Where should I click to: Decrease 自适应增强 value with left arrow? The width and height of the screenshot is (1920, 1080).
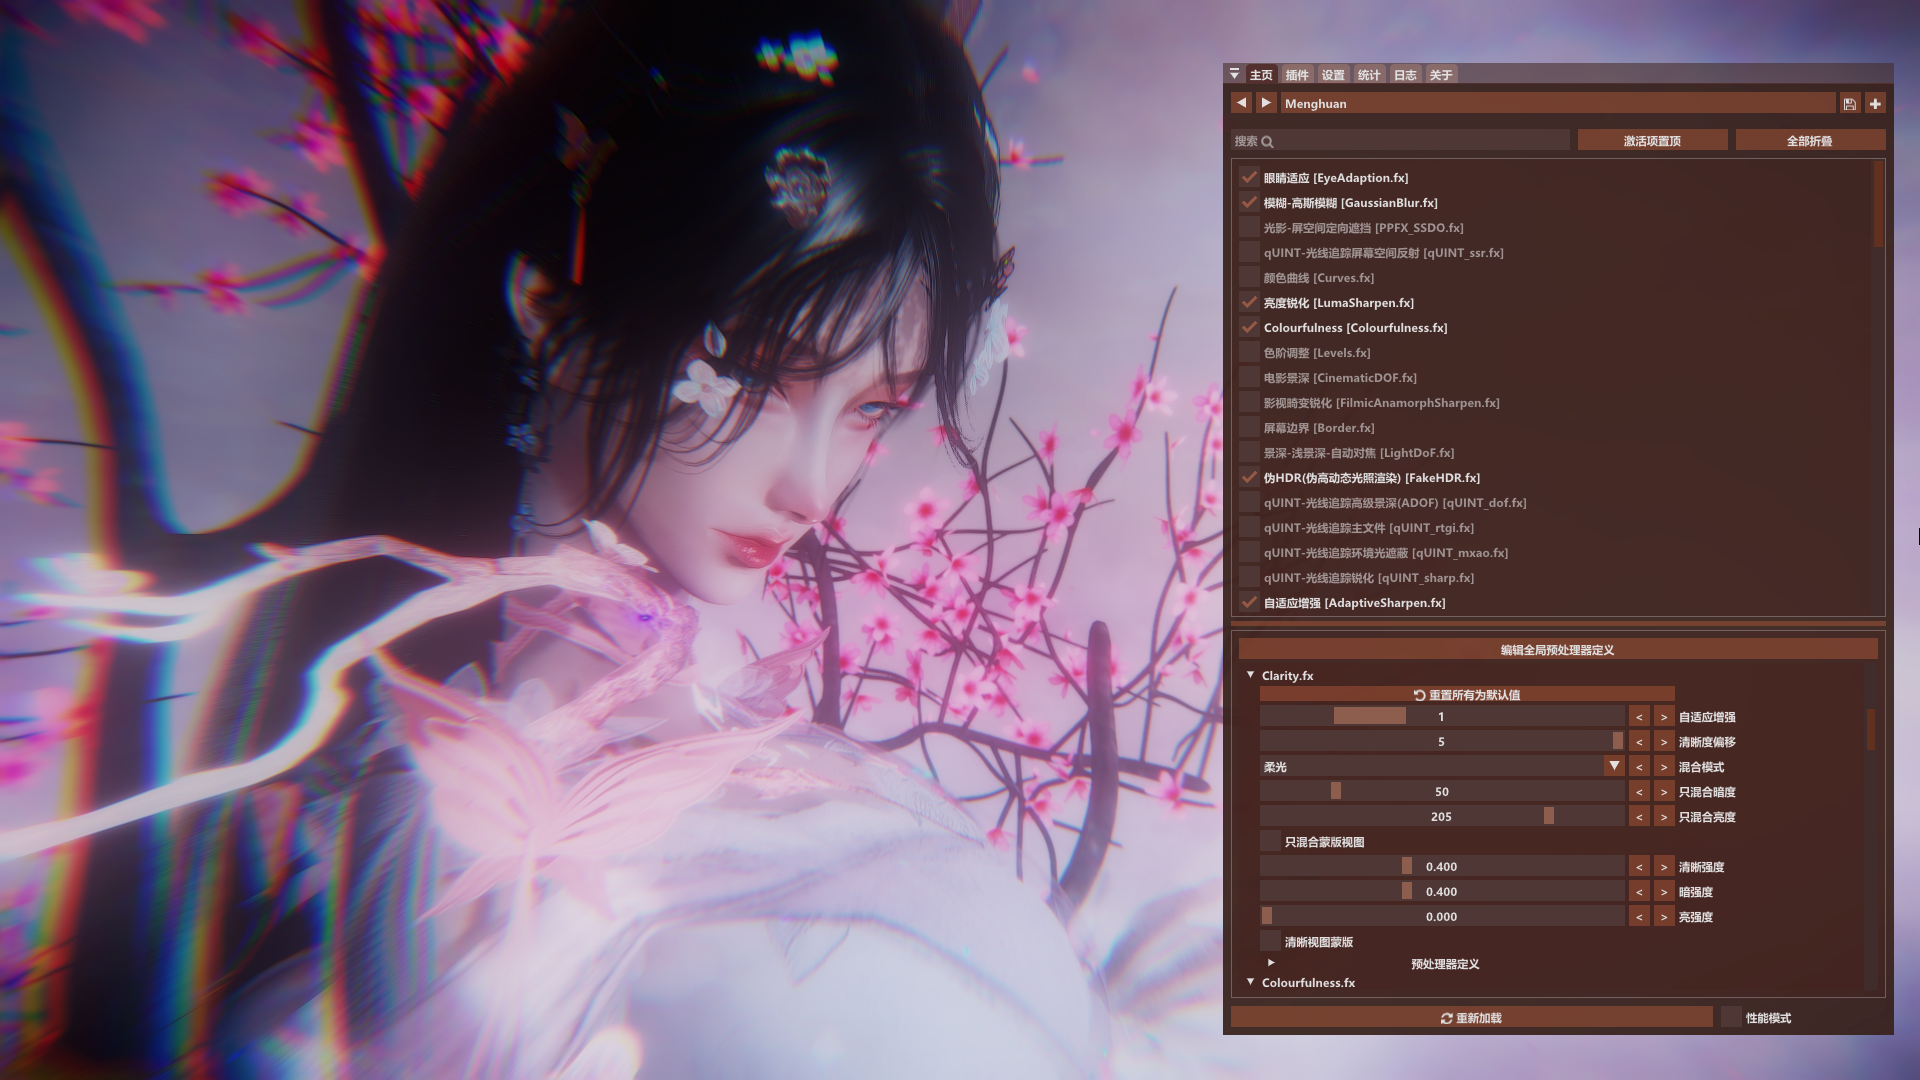pyautogui.click(x=1639, y=717)
